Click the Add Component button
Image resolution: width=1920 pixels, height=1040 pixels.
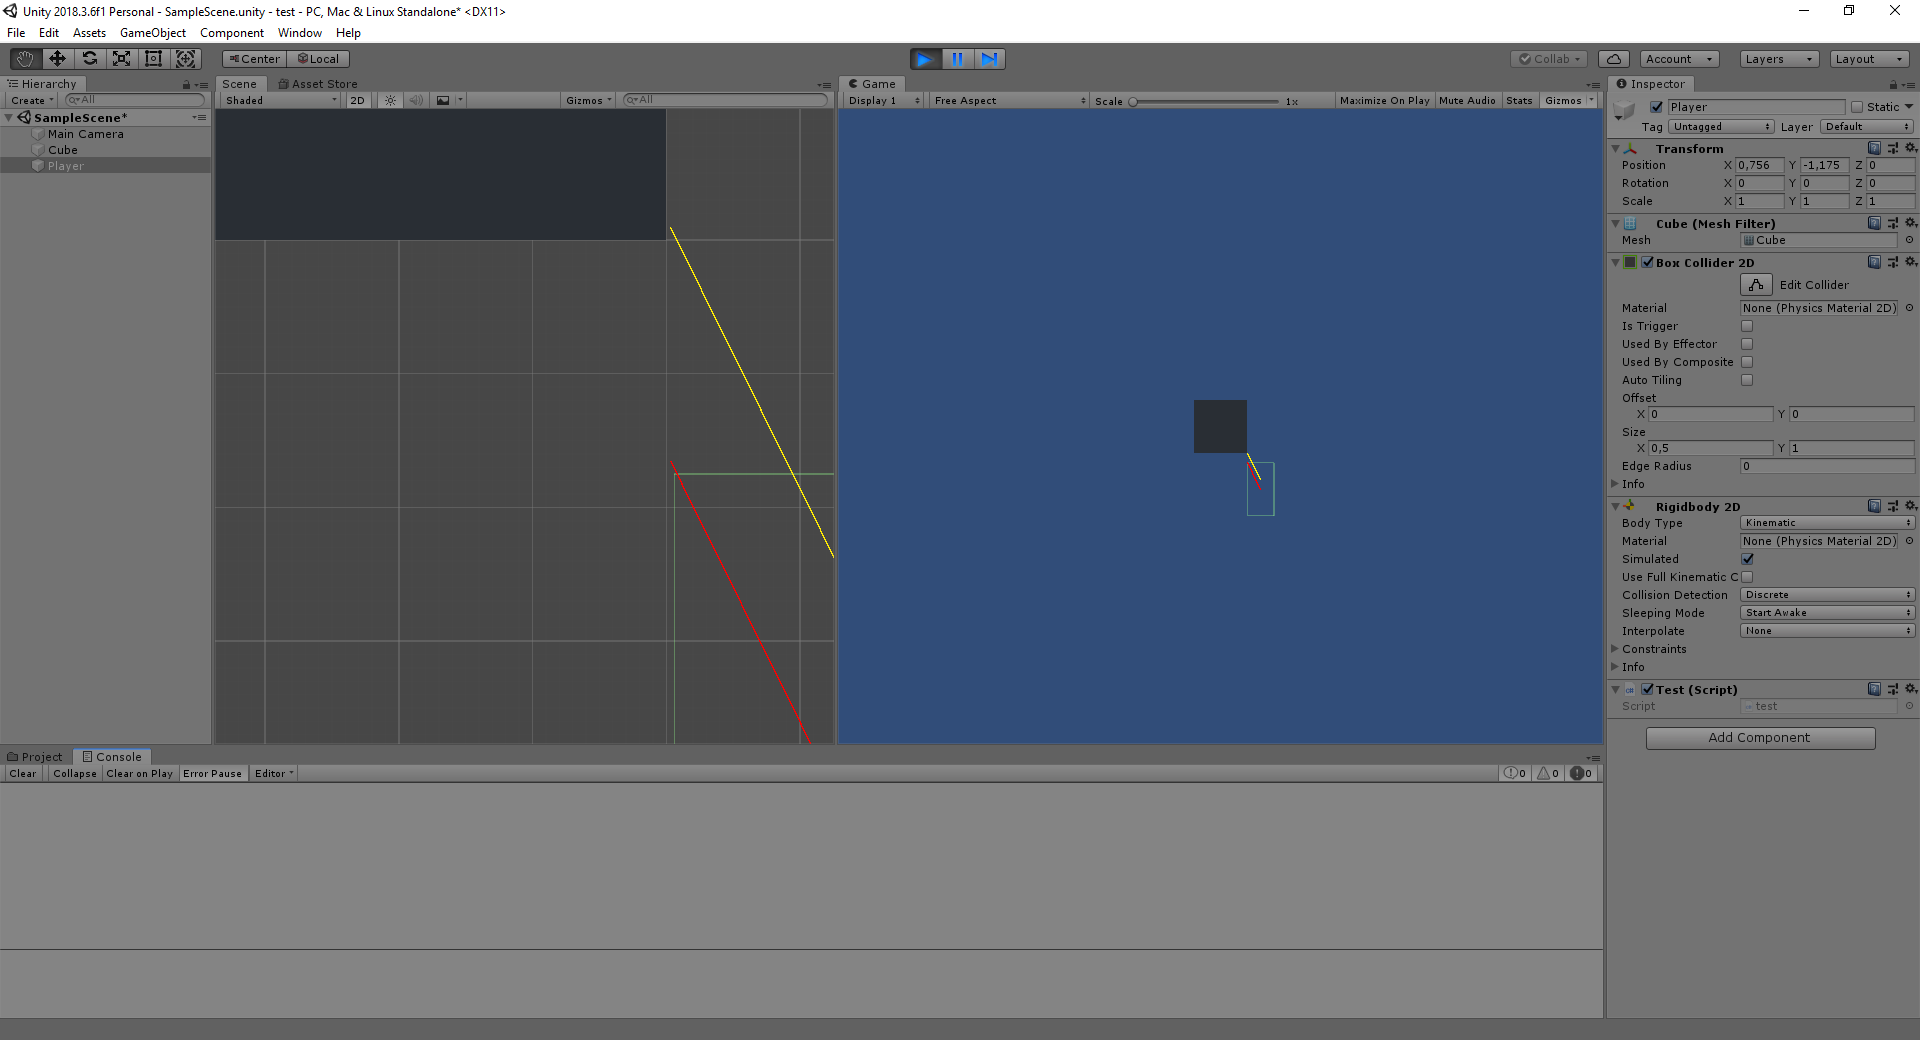click(x=1759, y=738)
